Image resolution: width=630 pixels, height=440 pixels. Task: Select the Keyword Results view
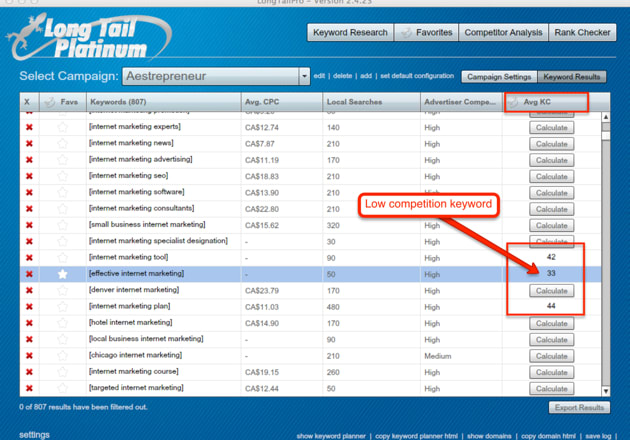pyautogui.click(x=571, y=77)
